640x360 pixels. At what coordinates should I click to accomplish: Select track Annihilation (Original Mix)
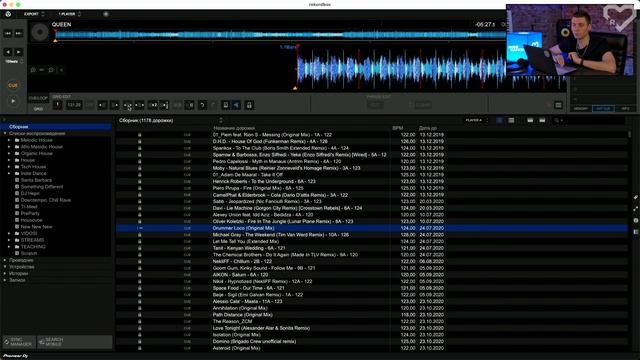[371, 308]
